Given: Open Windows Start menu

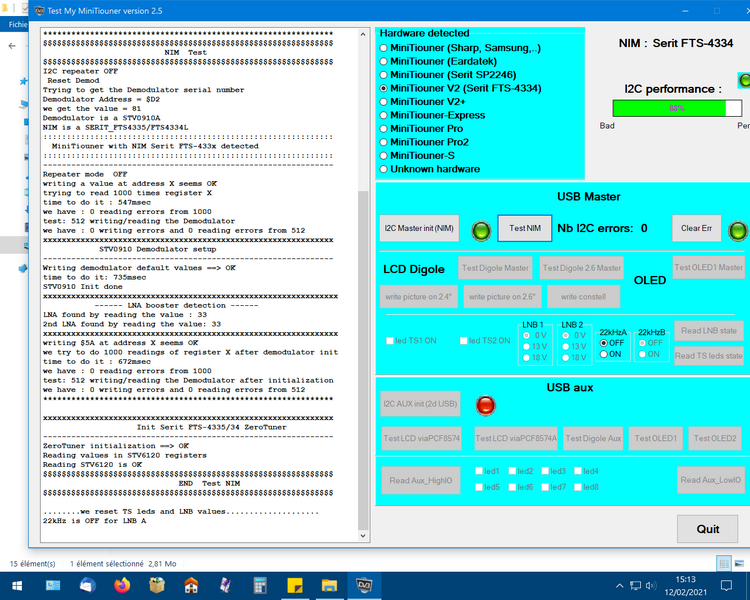Looking at the screenshot, I should tap(17, 586).
